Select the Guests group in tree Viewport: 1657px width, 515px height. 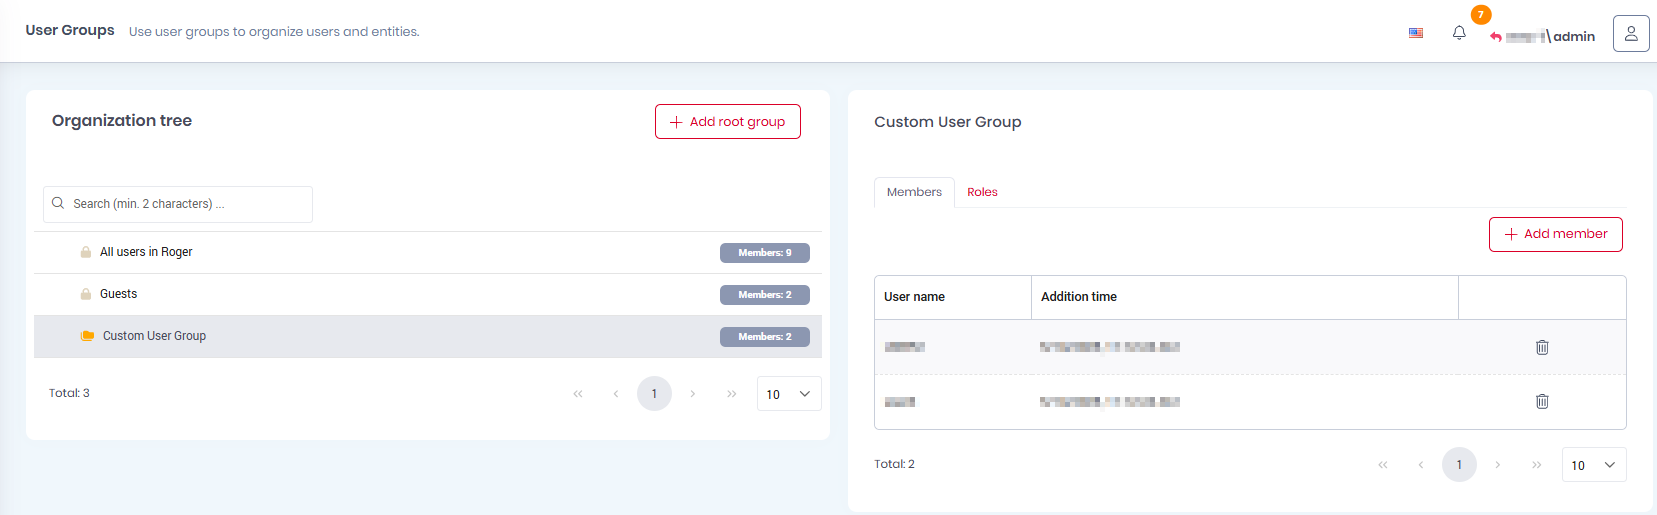pyautogui.click(x=118, y=294)
